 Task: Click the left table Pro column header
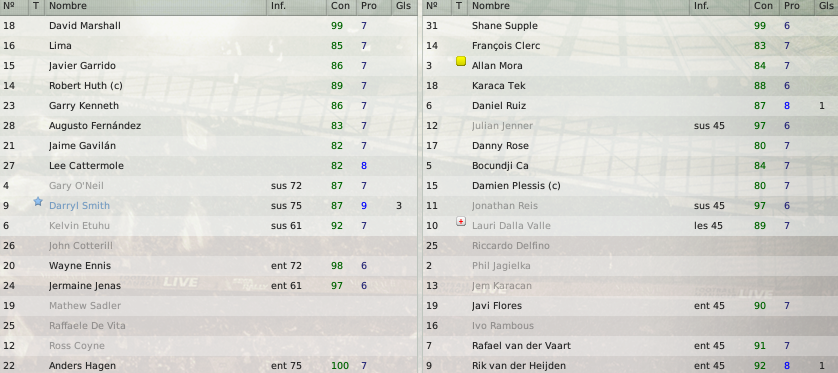pyautogui.click(x=369, y=6)
